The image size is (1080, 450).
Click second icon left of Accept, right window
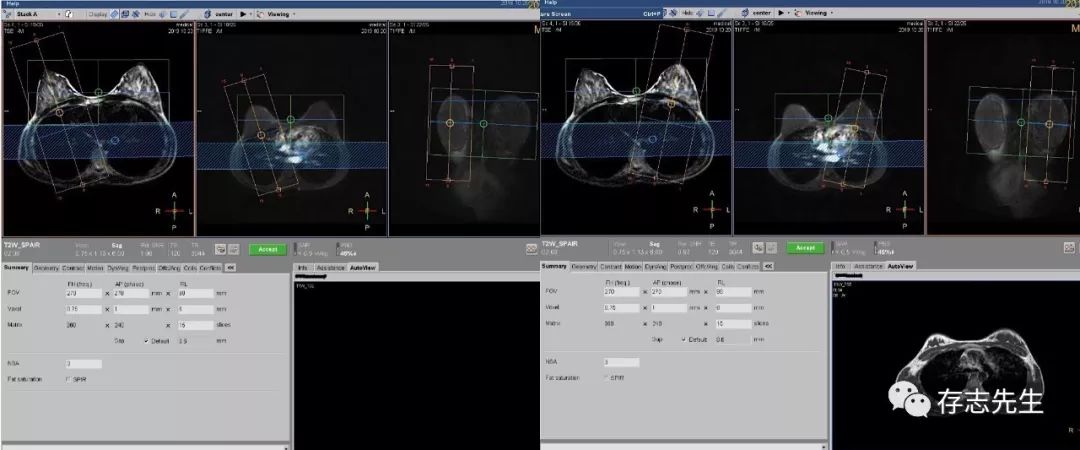point(758,247)
